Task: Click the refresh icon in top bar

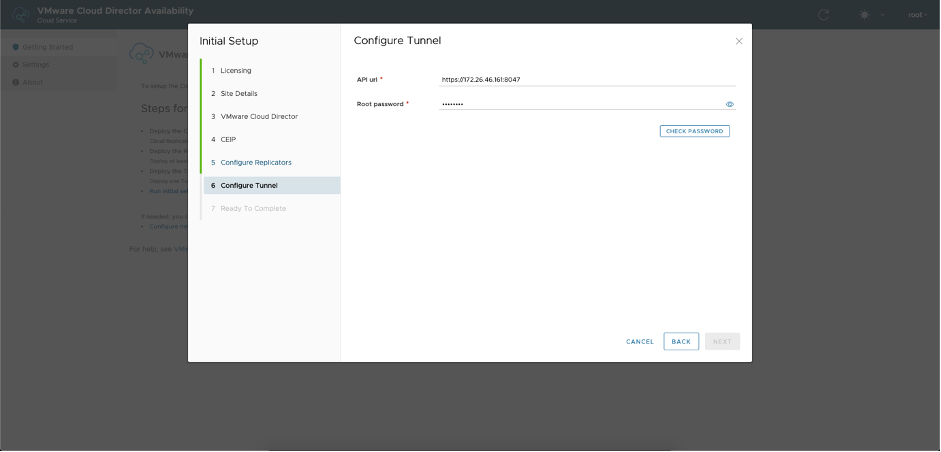Action: tap(823, 15)
